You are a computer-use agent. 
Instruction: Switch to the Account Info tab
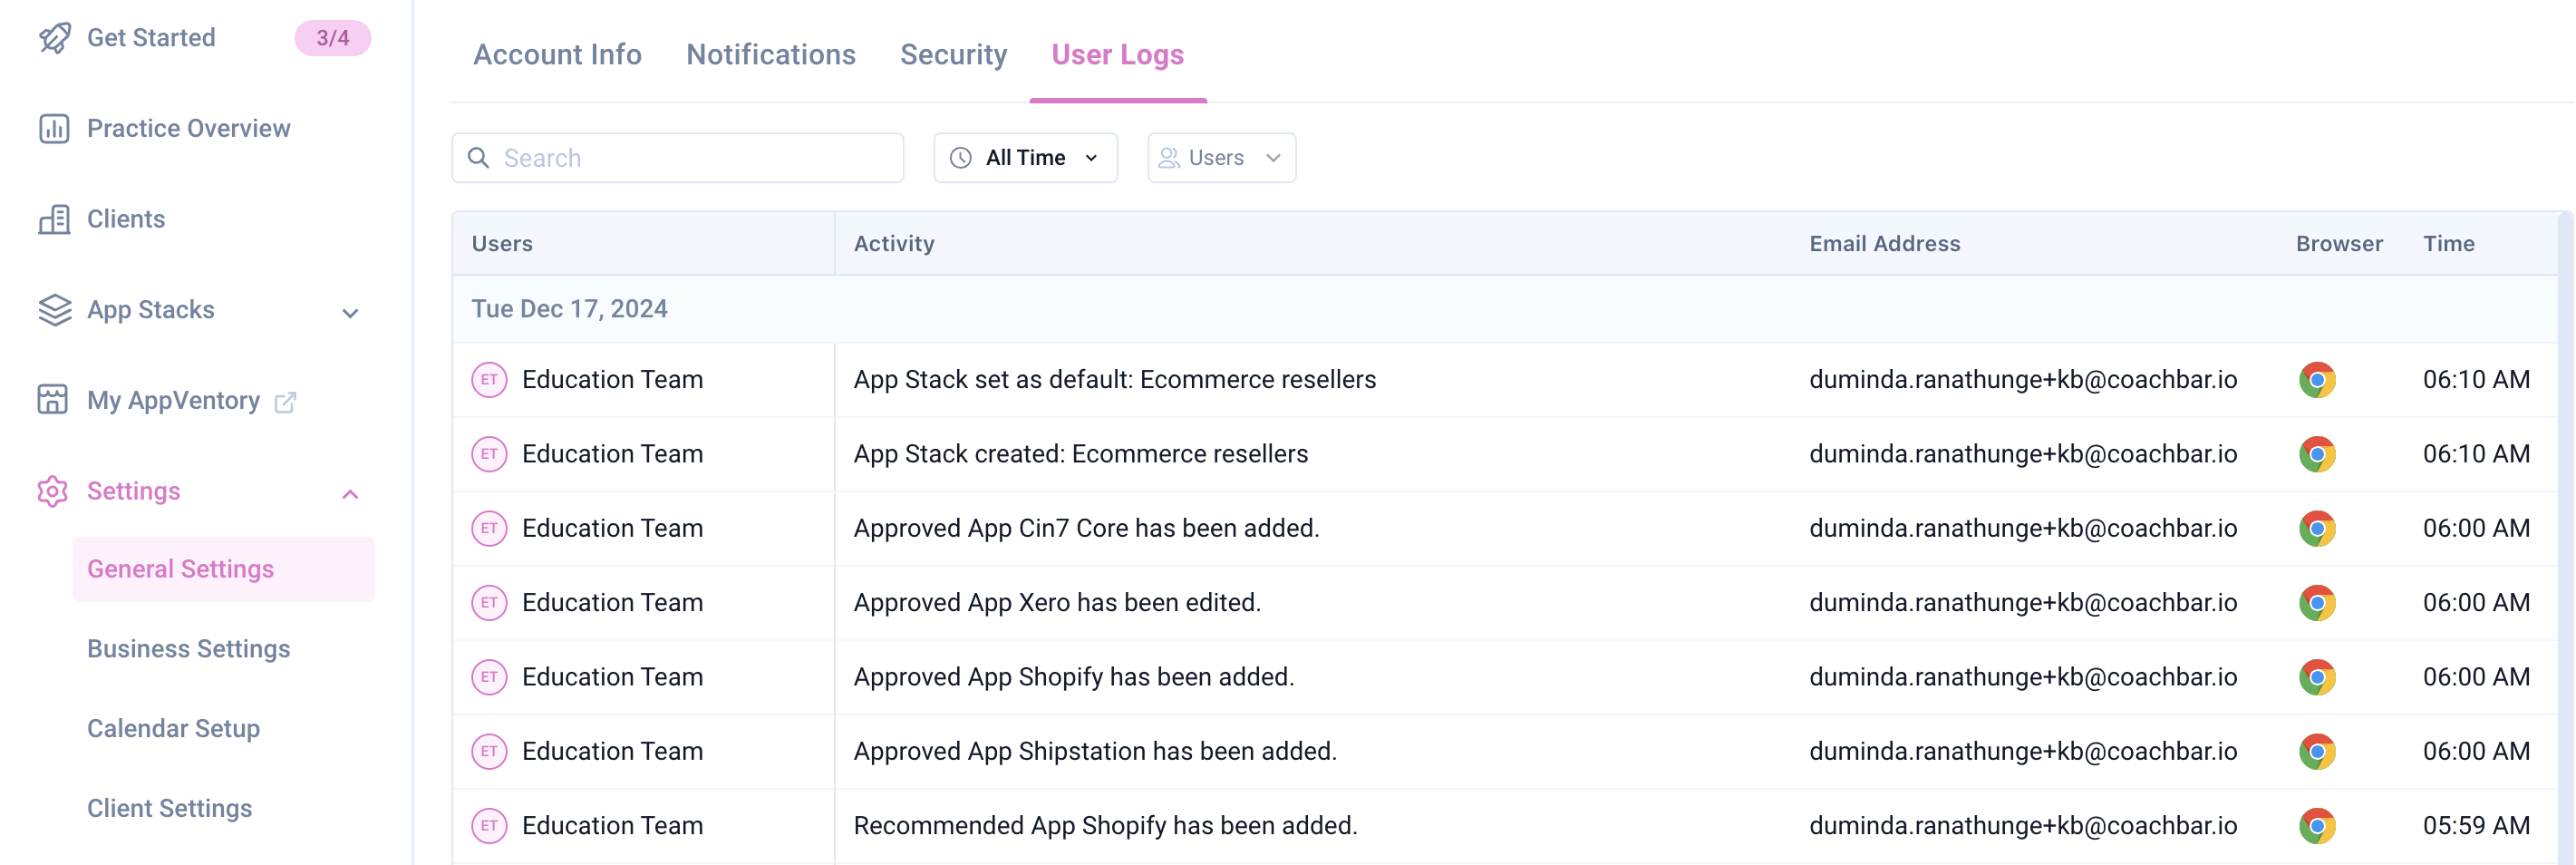(557, 55)
